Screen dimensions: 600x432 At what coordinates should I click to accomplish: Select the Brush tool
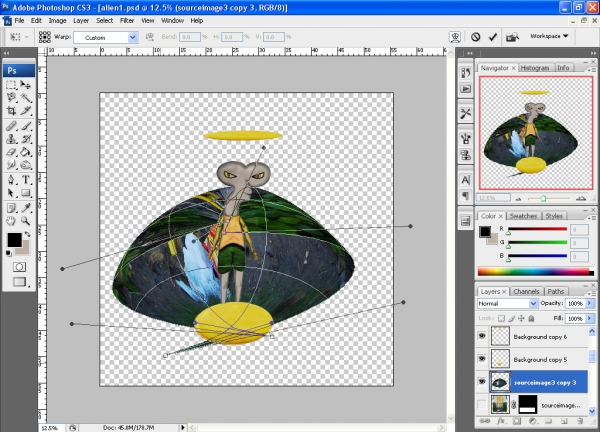coord(26,126)
